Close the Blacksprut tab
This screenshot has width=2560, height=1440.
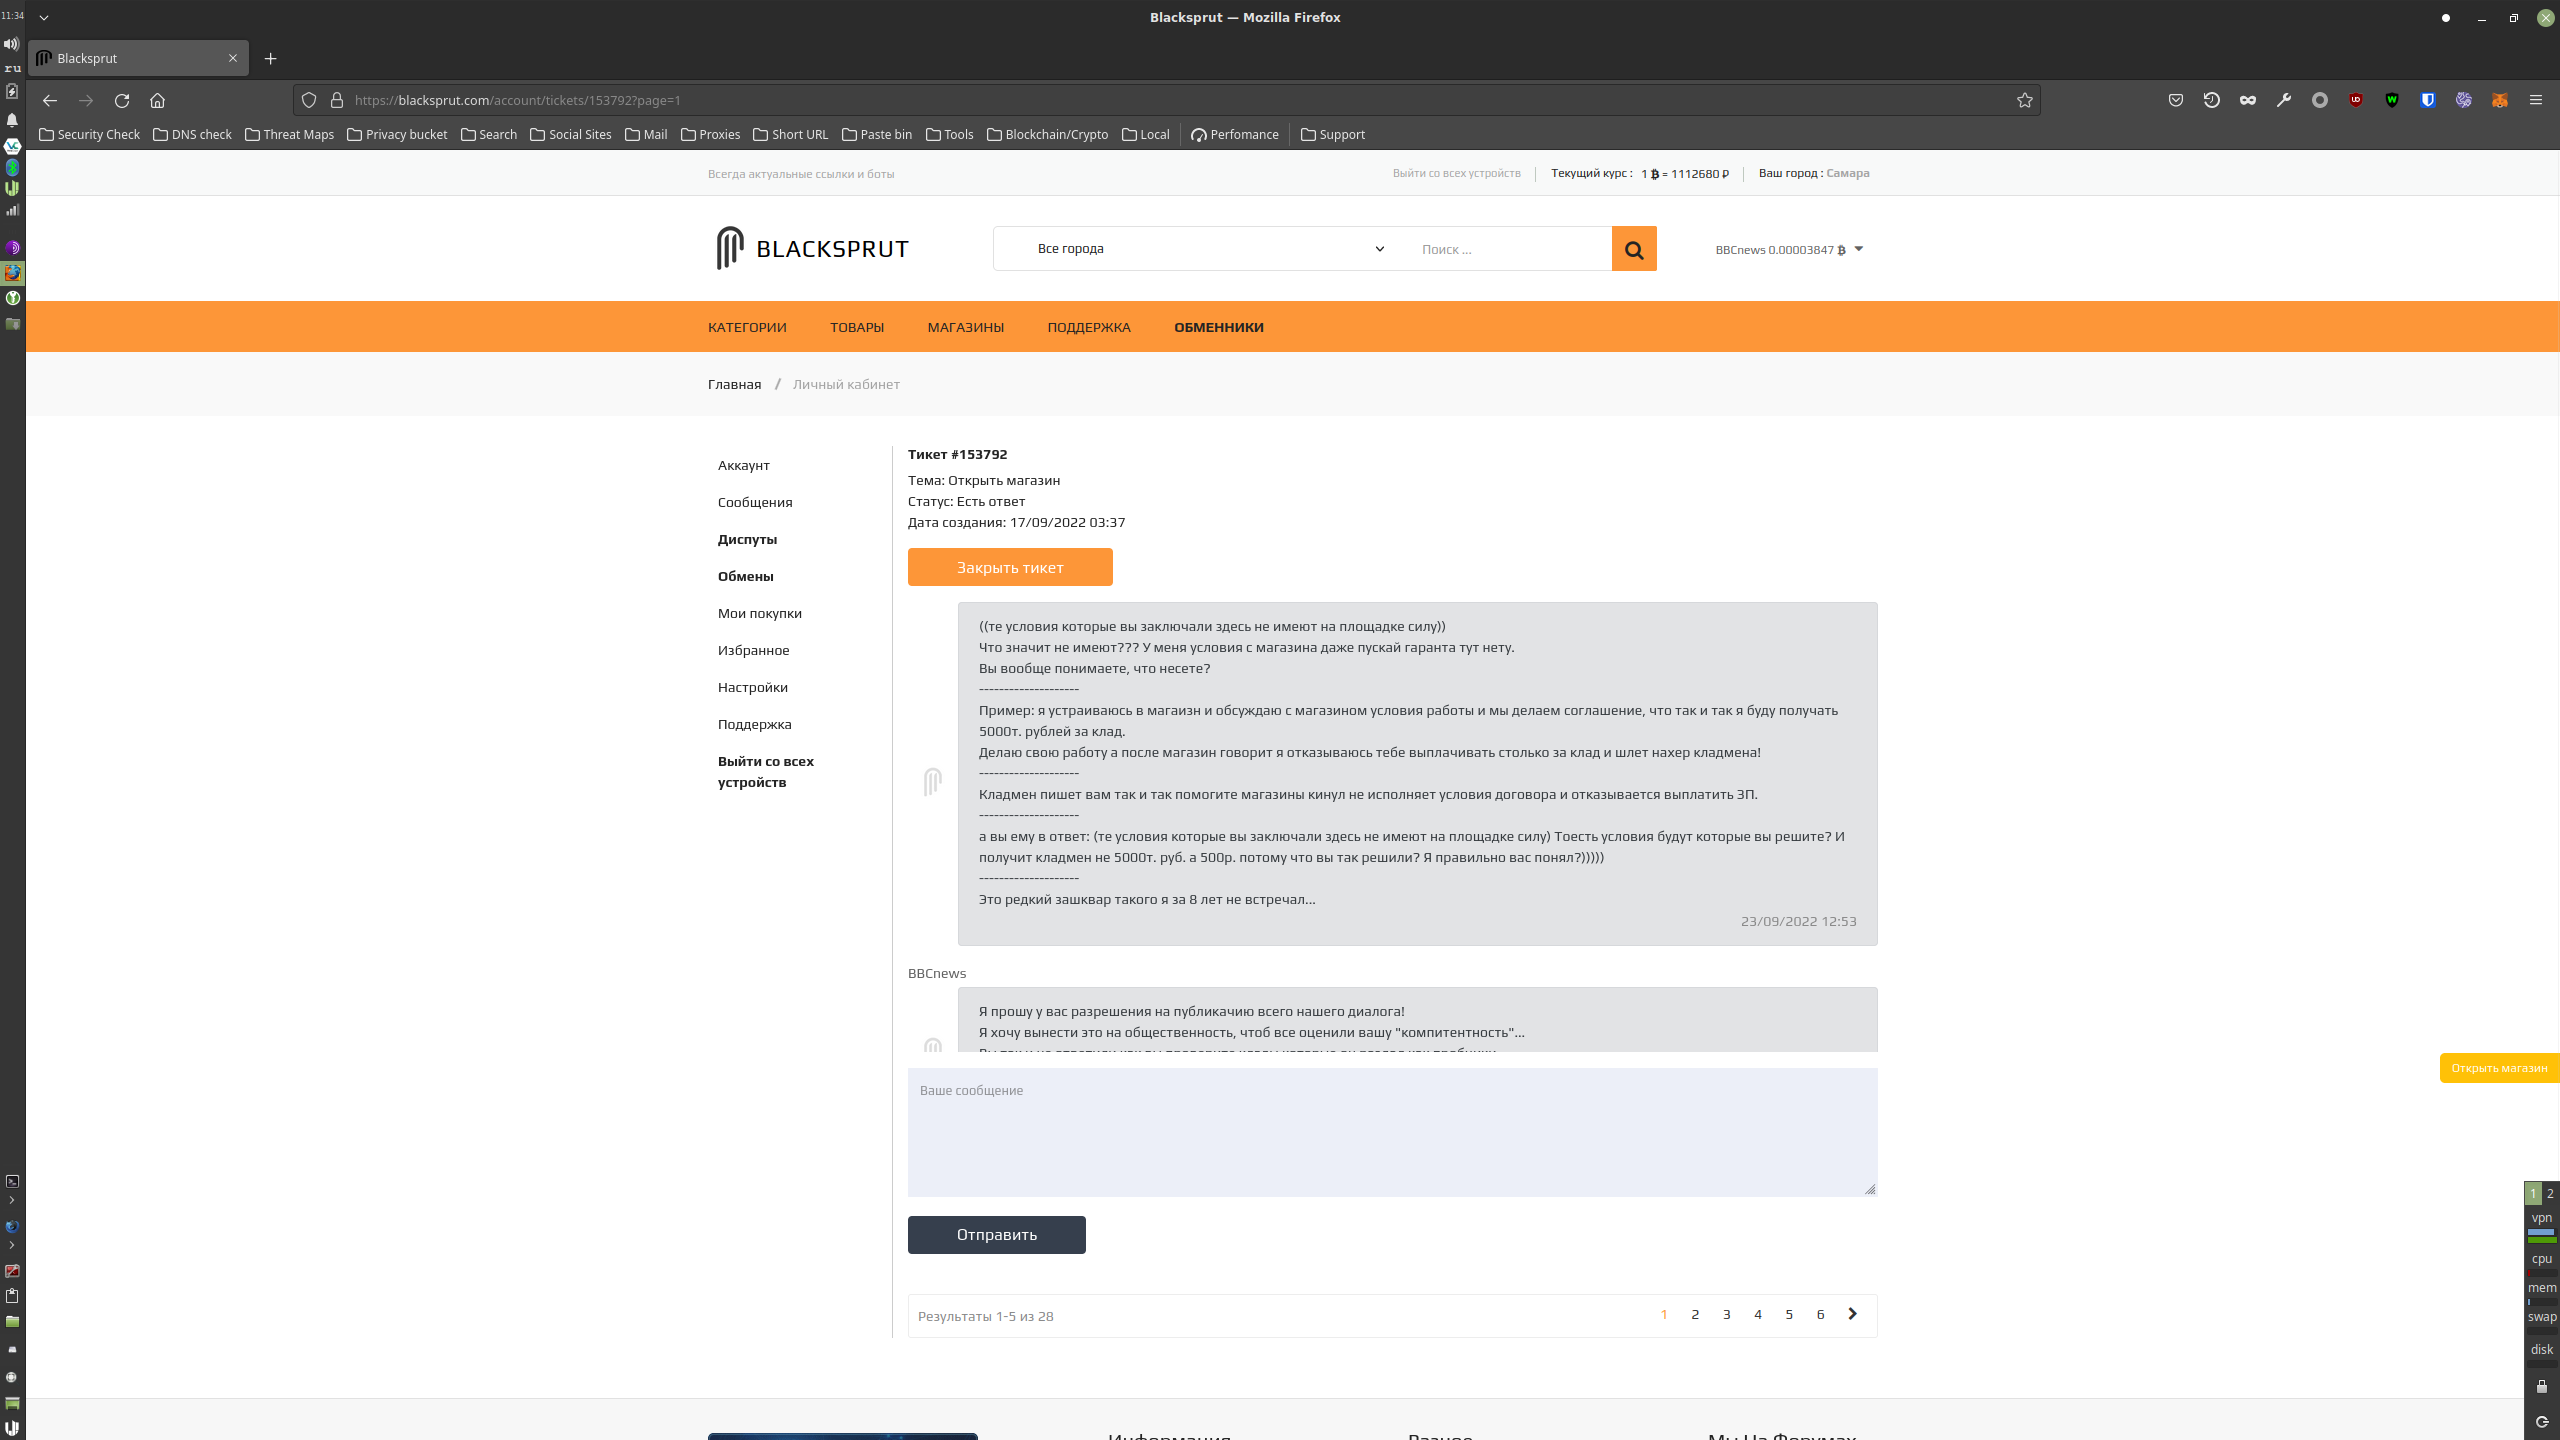point(233,58)
